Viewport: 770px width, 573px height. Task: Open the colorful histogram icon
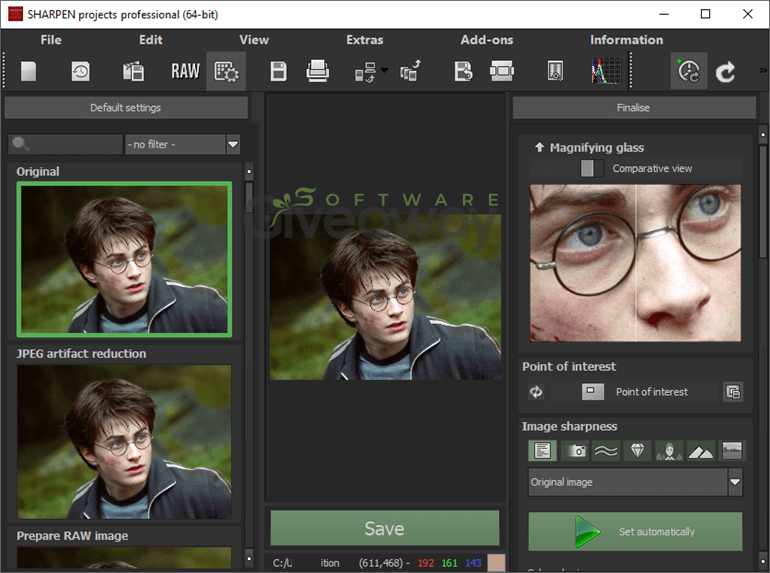tap(606, 72)
